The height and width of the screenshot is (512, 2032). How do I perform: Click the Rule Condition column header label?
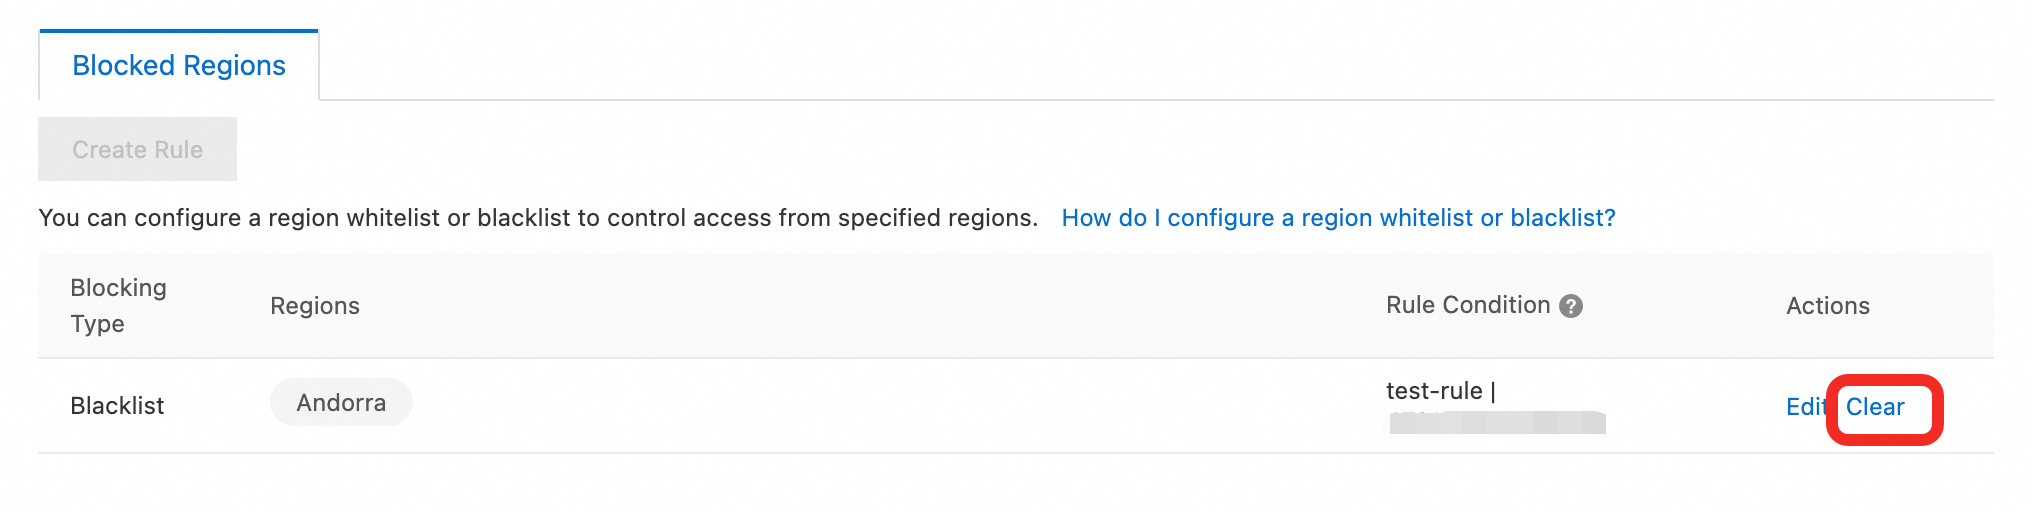pos(1467,305)
